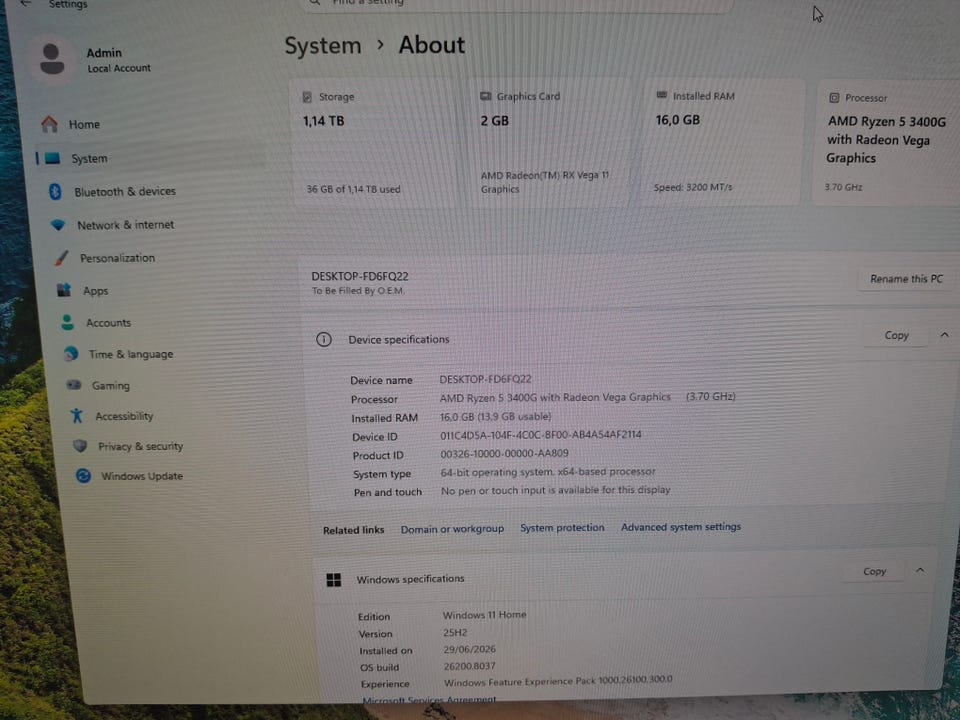Click the 1,14 TB storage value

(x=323, y=121)
